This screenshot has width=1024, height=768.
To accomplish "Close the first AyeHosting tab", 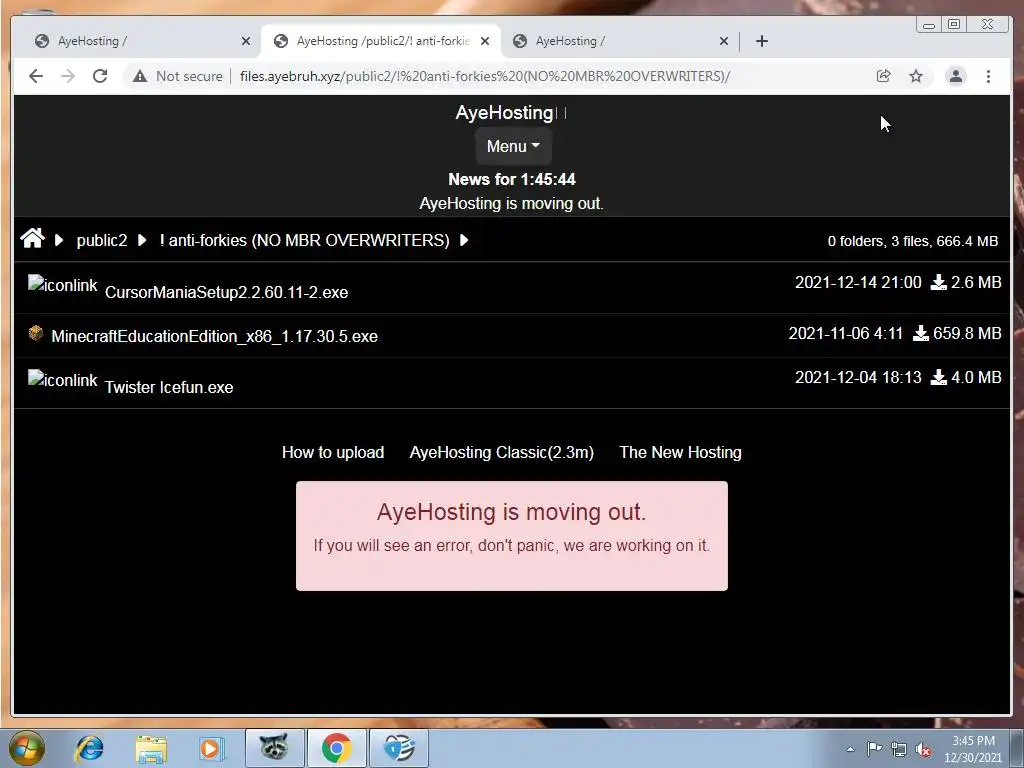I will 246,41.
